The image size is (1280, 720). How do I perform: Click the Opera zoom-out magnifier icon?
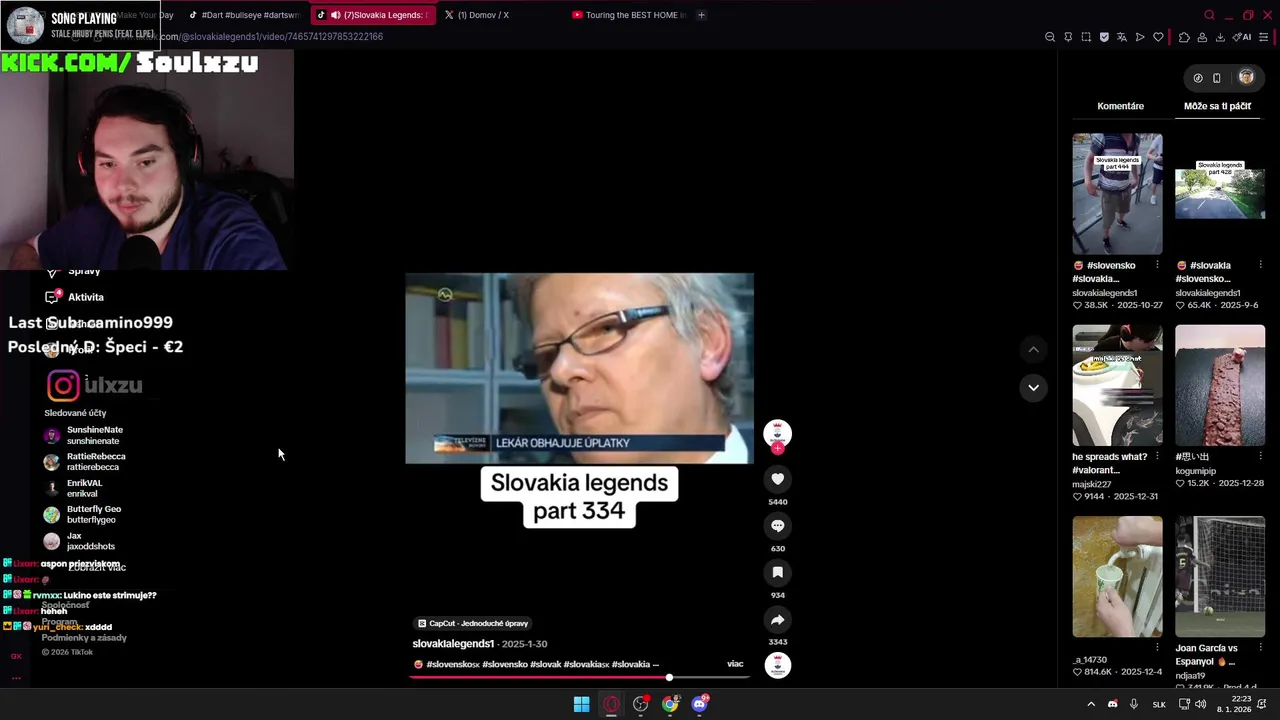(x=1050, y=37)
